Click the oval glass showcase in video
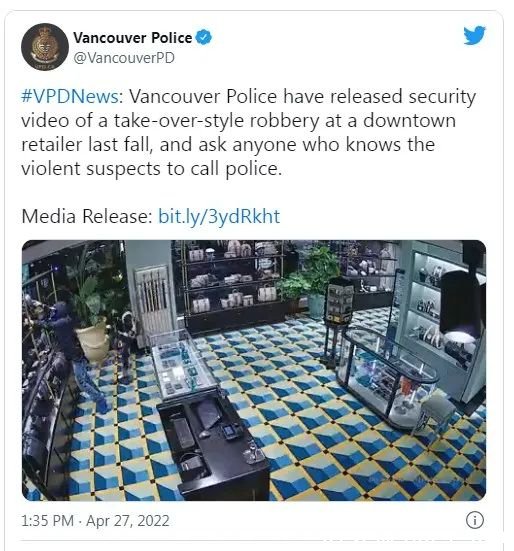The height and width of the screenshot is (551, 514). [x=386, y=376]
